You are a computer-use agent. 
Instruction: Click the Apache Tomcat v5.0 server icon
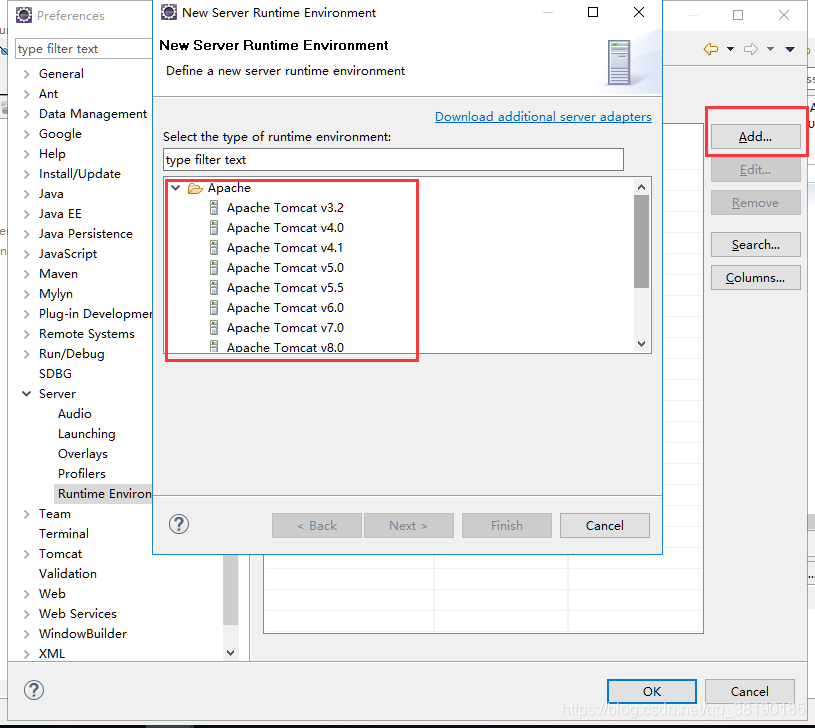214,268
